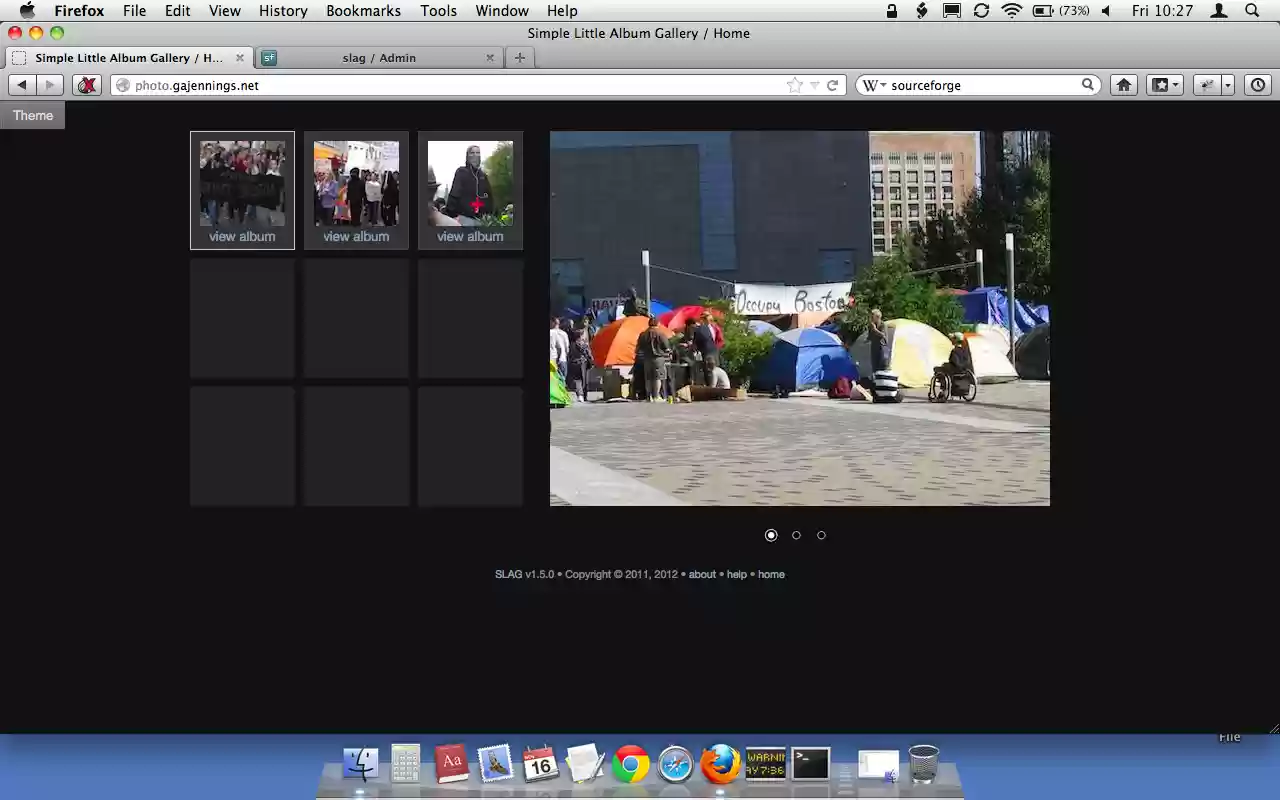
Task: Select the first slideshow dot
Action: click(x=771, y=535)
